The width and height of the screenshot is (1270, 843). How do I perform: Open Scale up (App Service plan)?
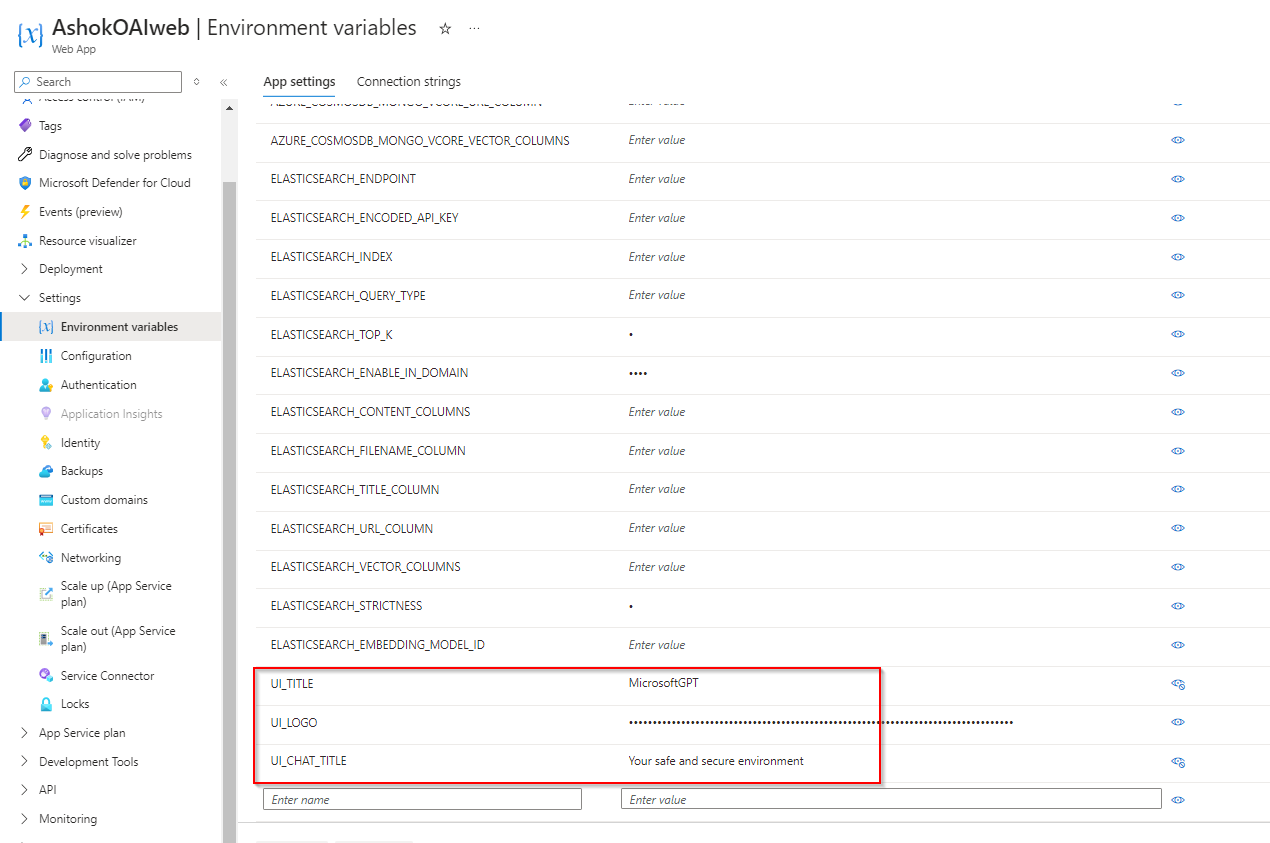[x=116, y=594]
